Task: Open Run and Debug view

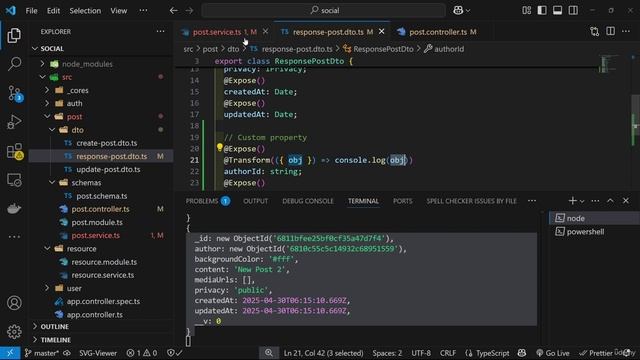Action: 14,122
